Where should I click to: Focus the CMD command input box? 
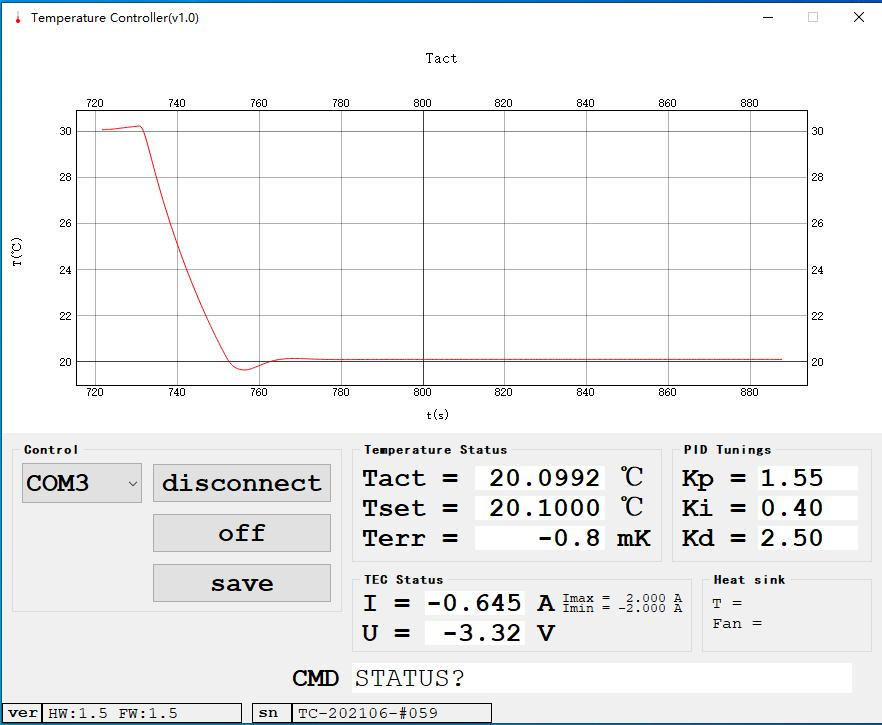point(601,678)
